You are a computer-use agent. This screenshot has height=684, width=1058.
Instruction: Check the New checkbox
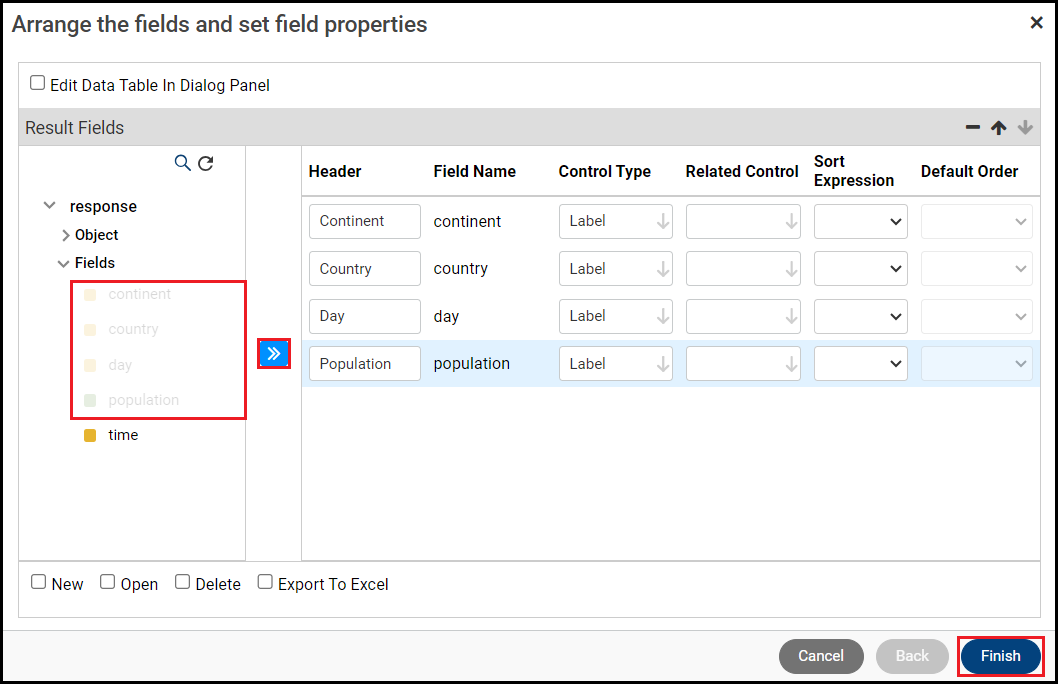39,582
